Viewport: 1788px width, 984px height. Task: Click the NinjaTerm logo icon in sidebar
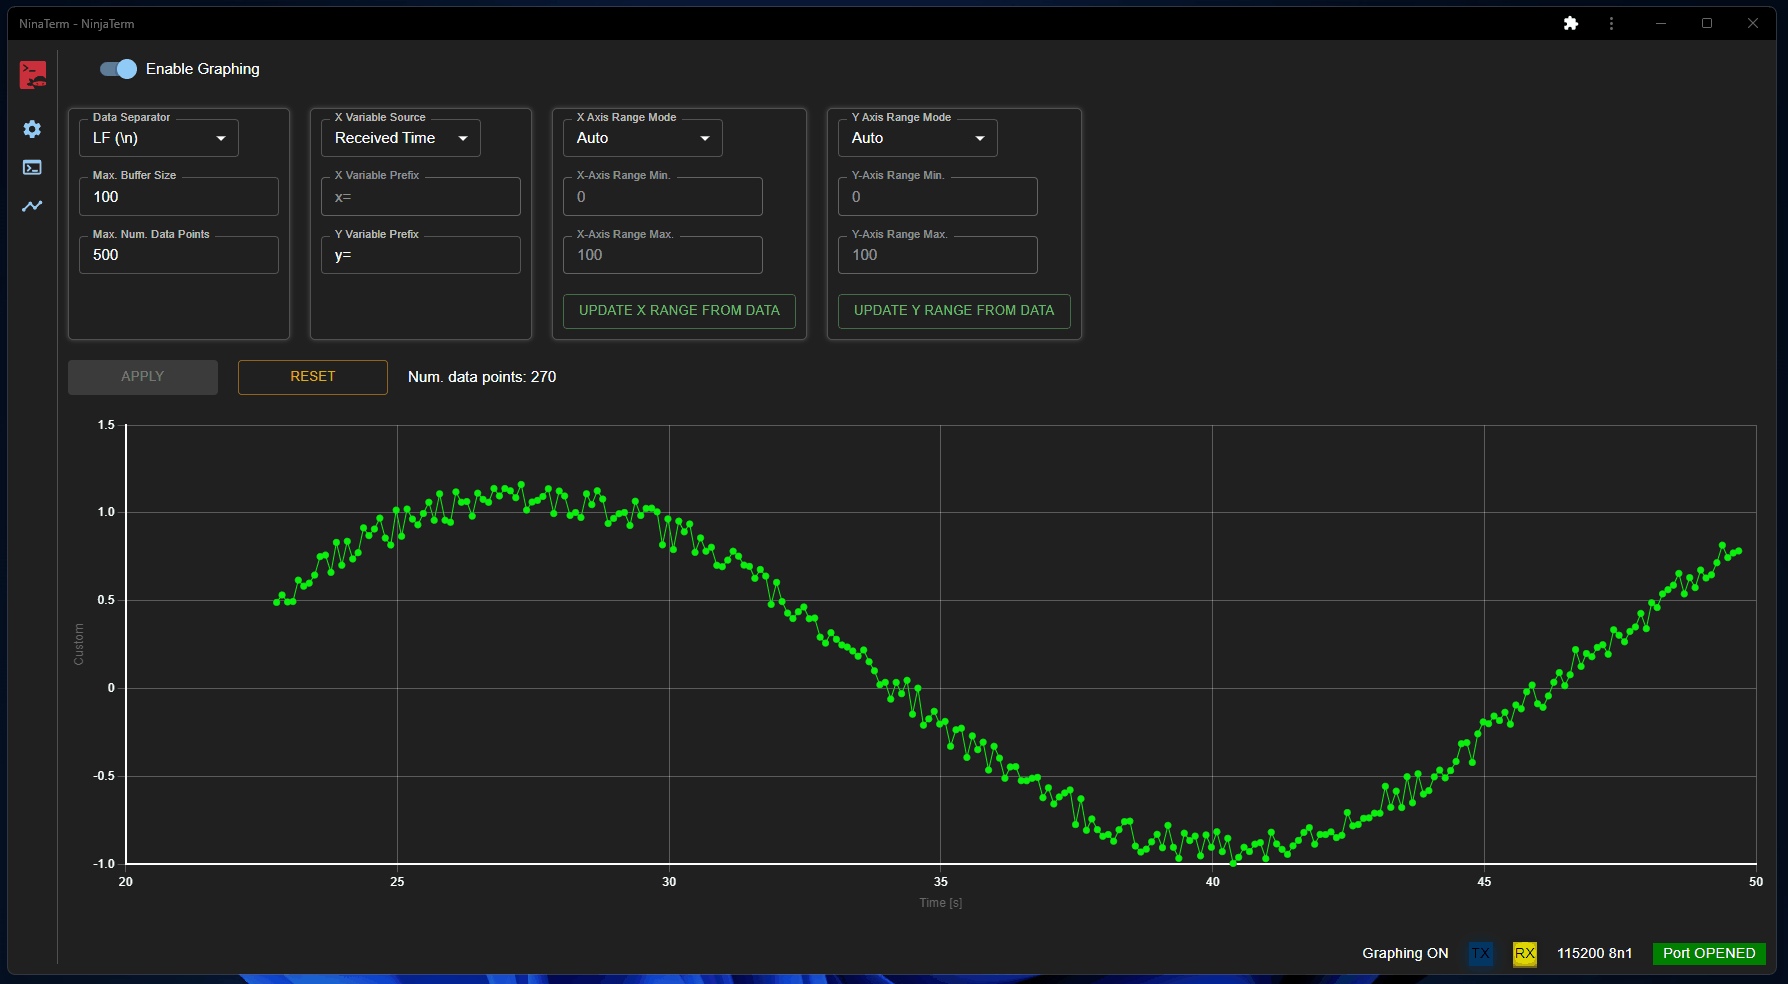click(33, 75)
